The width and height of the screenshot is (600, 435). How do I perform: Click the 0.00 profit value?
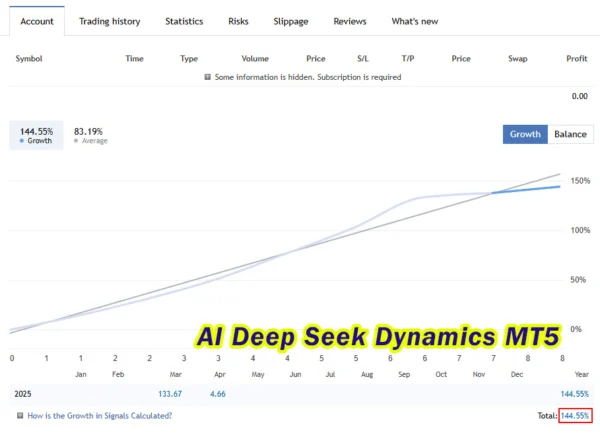pyautogui.click(x=580, y=96)
